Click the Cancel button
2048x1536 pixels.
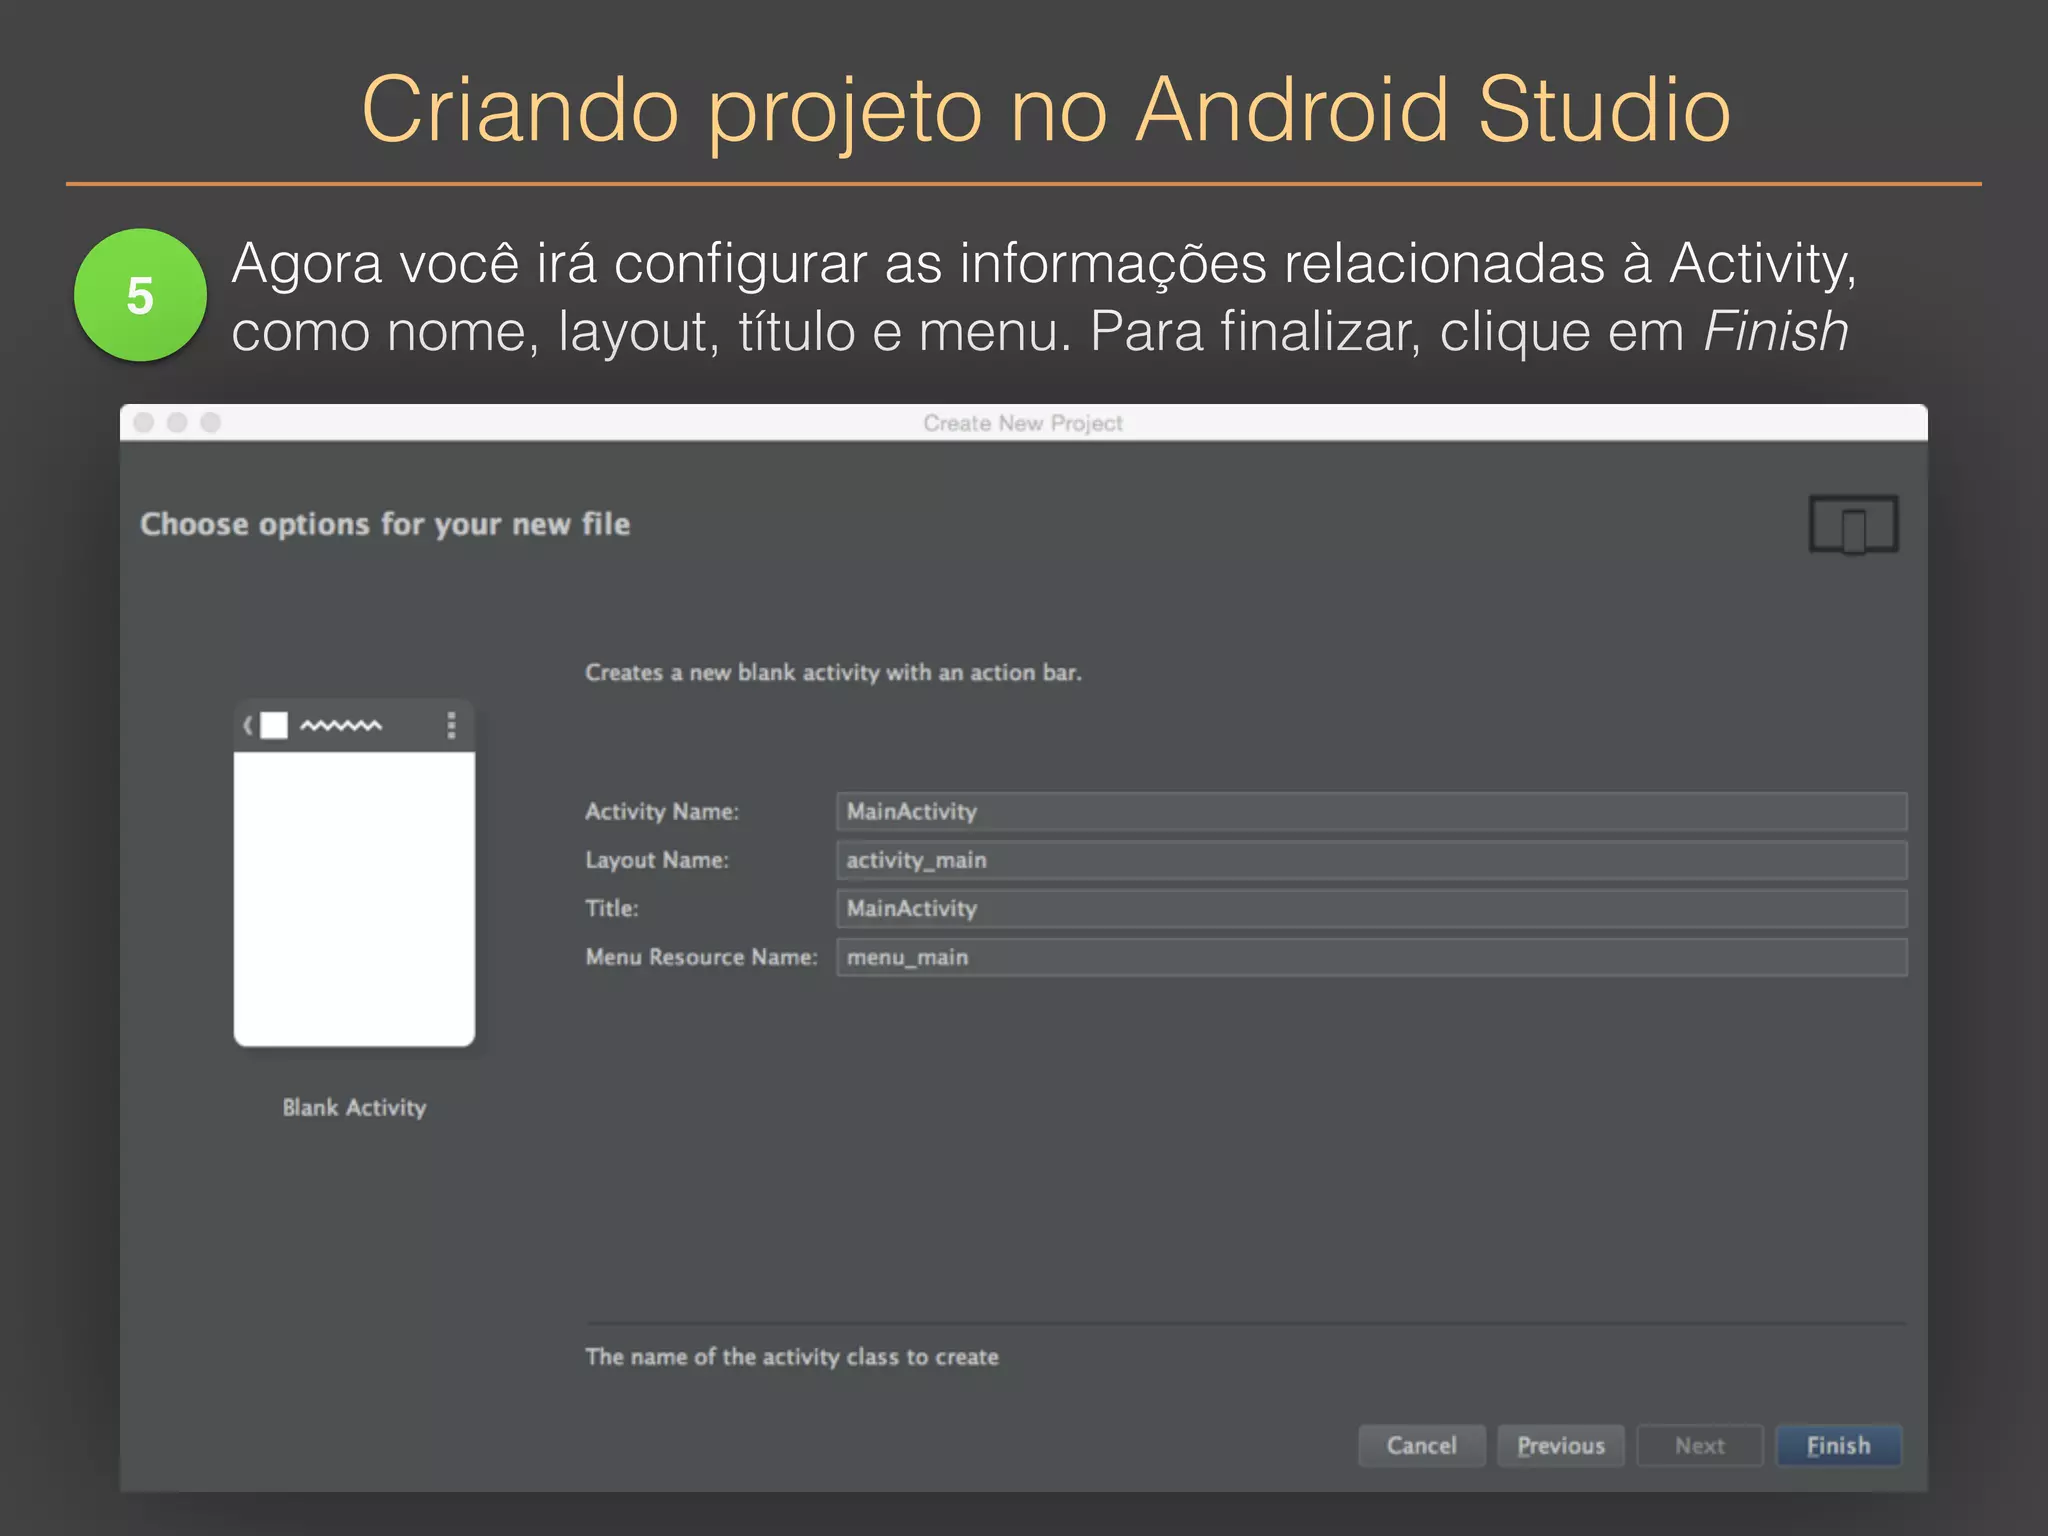tap(1421, 1445)
